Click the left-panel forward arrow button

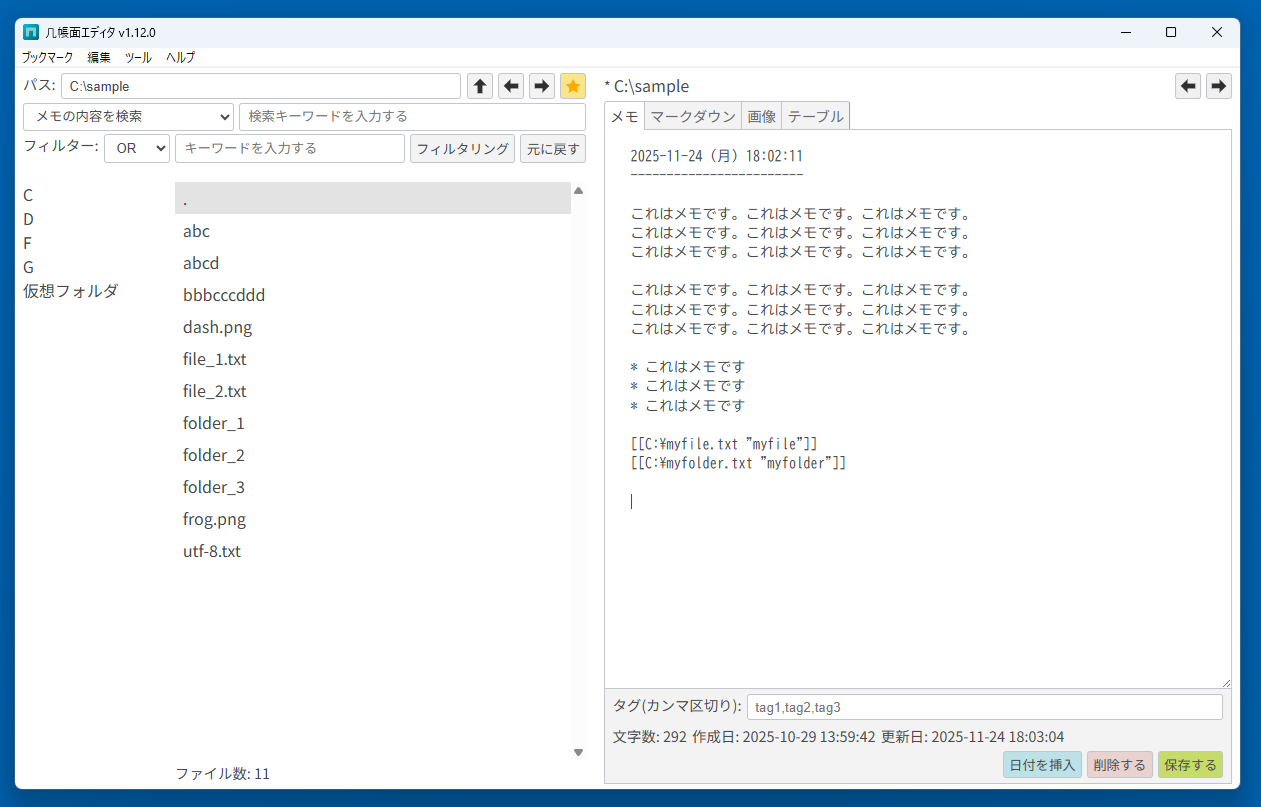tap(542, 86)
